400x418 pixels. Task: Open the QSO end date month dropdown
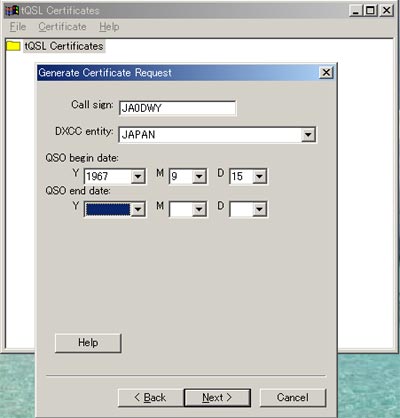point(199,209)
